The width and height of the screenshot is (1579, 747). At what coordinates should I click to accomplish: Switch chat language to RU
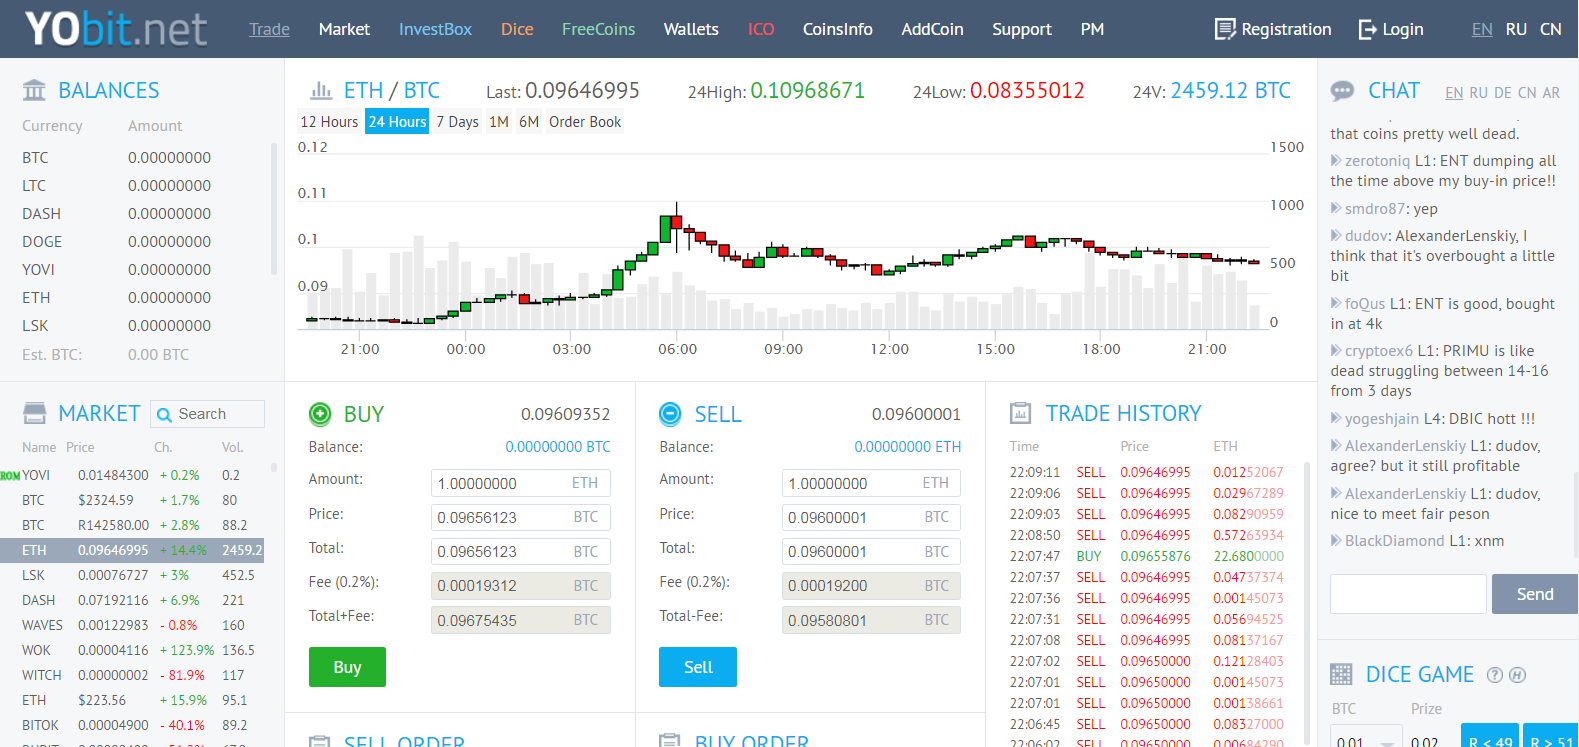point(1478,93)
